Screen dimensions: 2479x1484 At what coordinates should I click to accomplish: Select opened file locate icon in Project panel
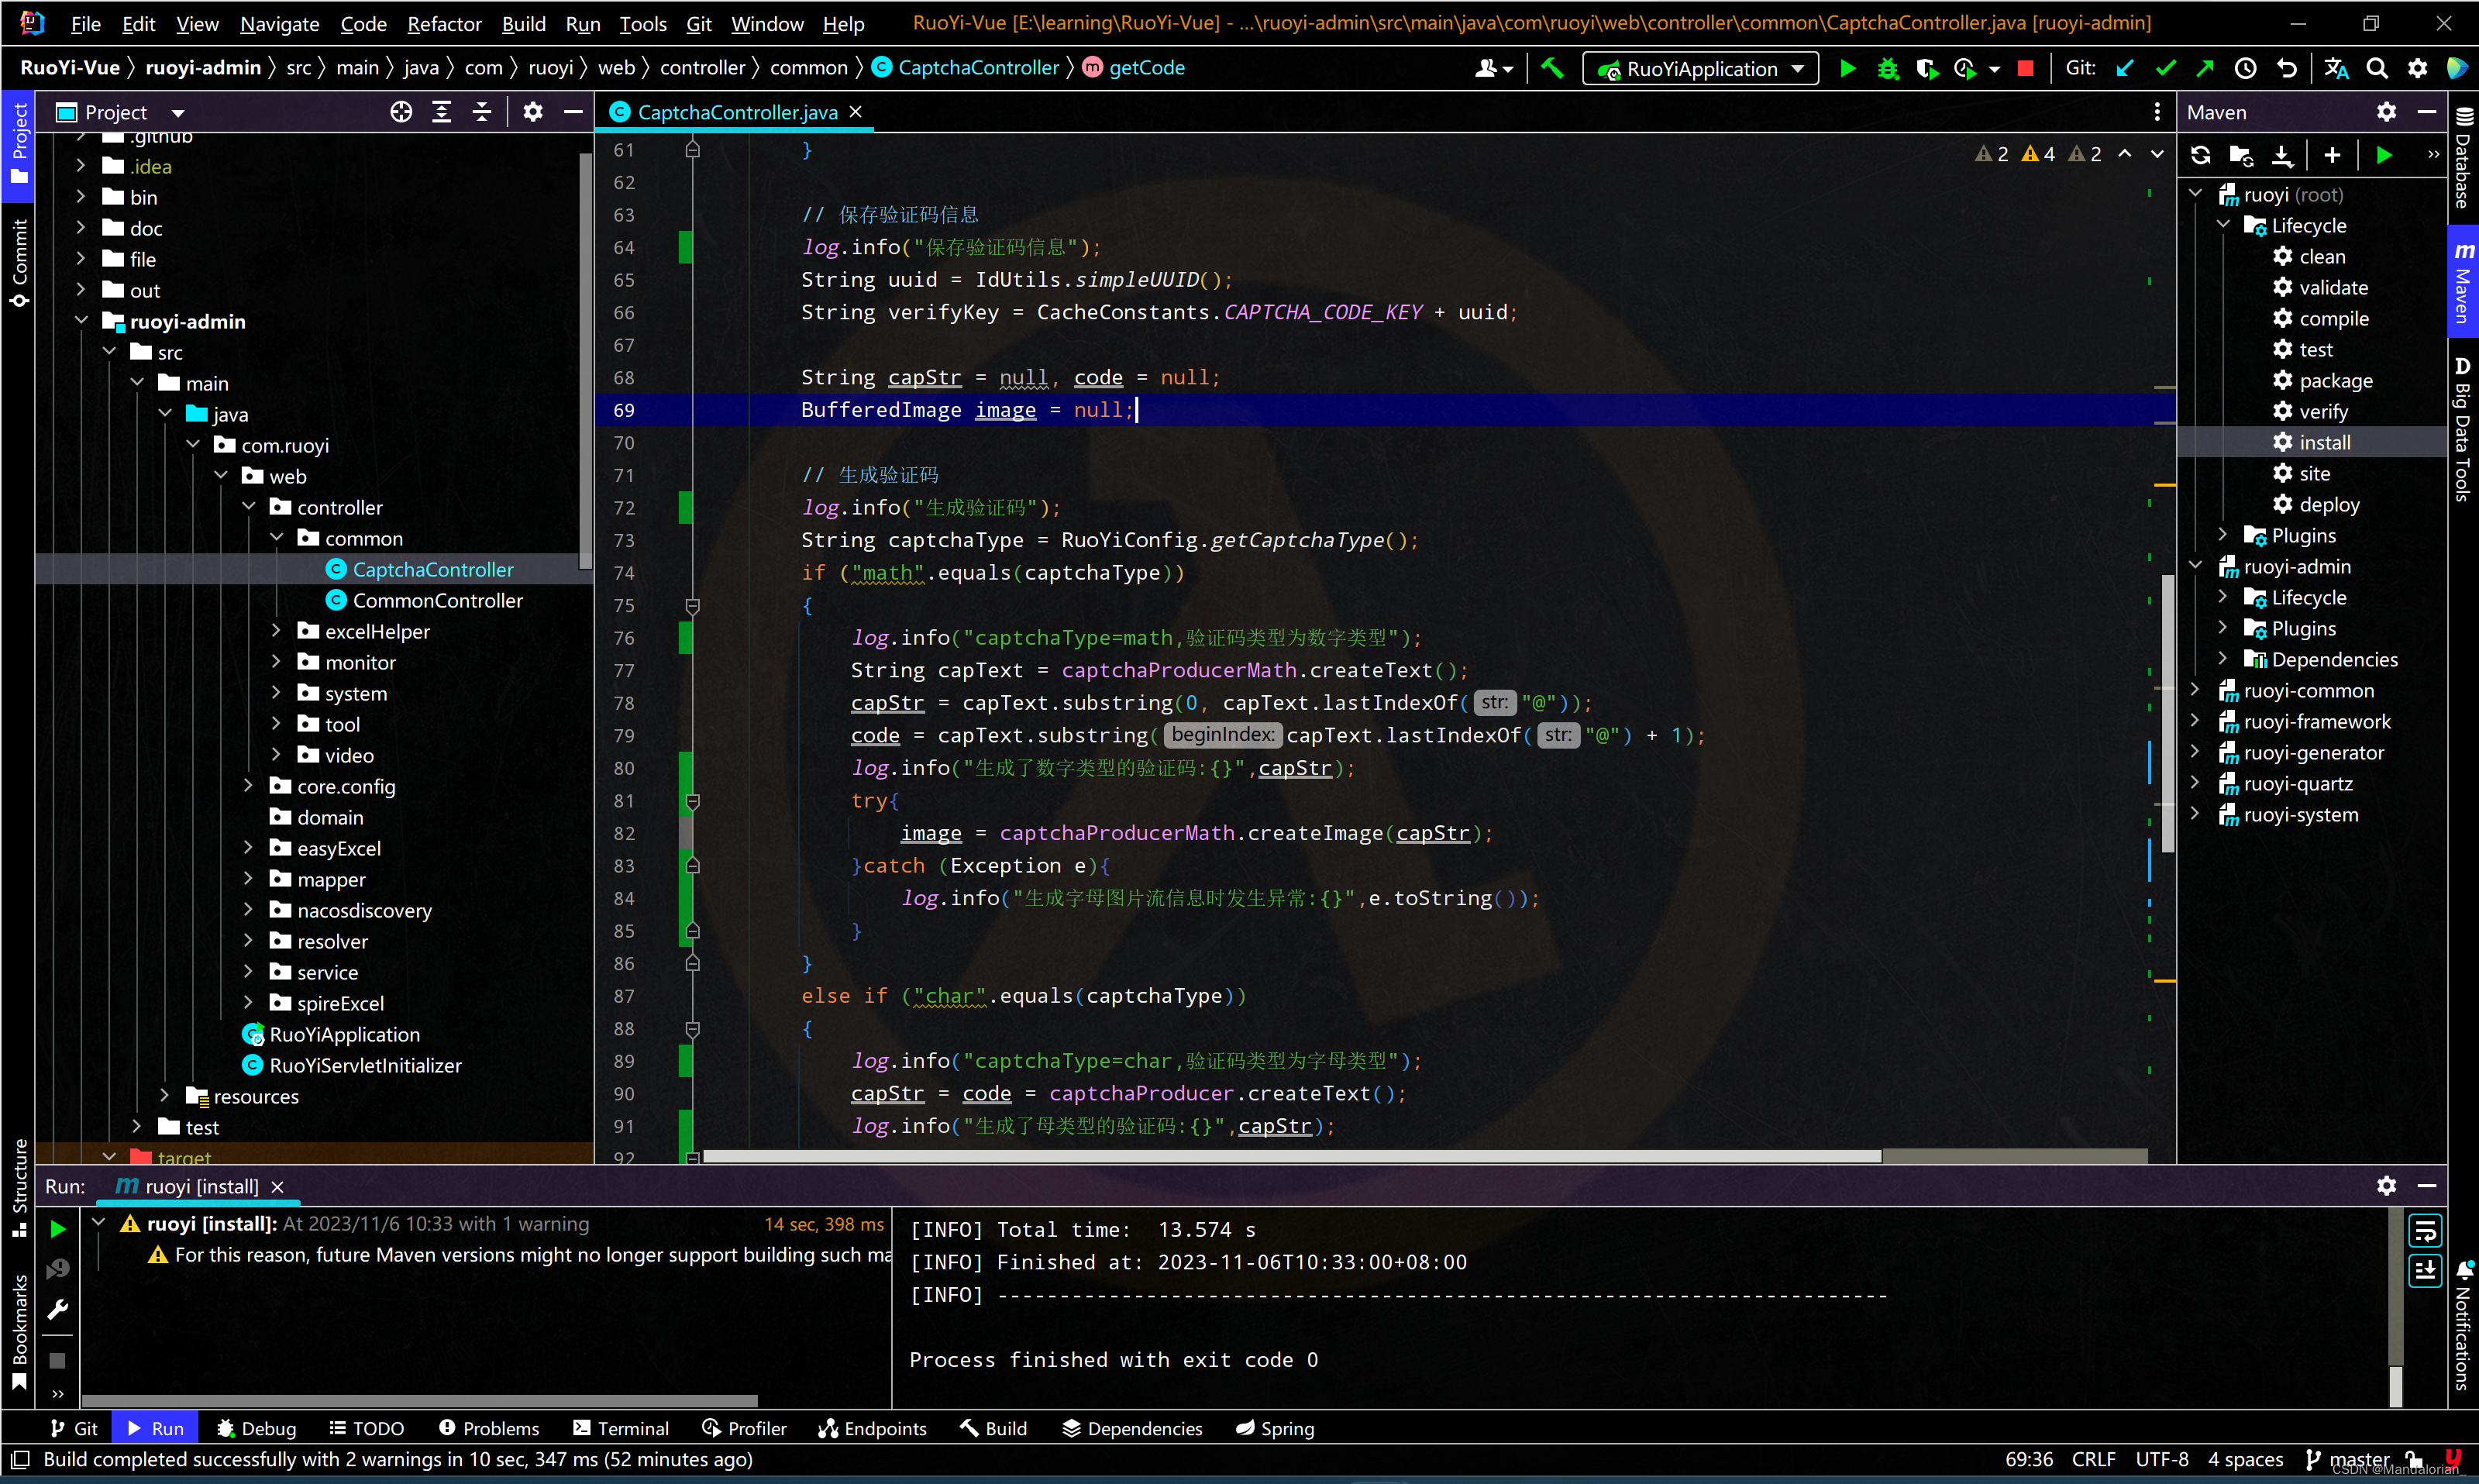pos(401,112)
